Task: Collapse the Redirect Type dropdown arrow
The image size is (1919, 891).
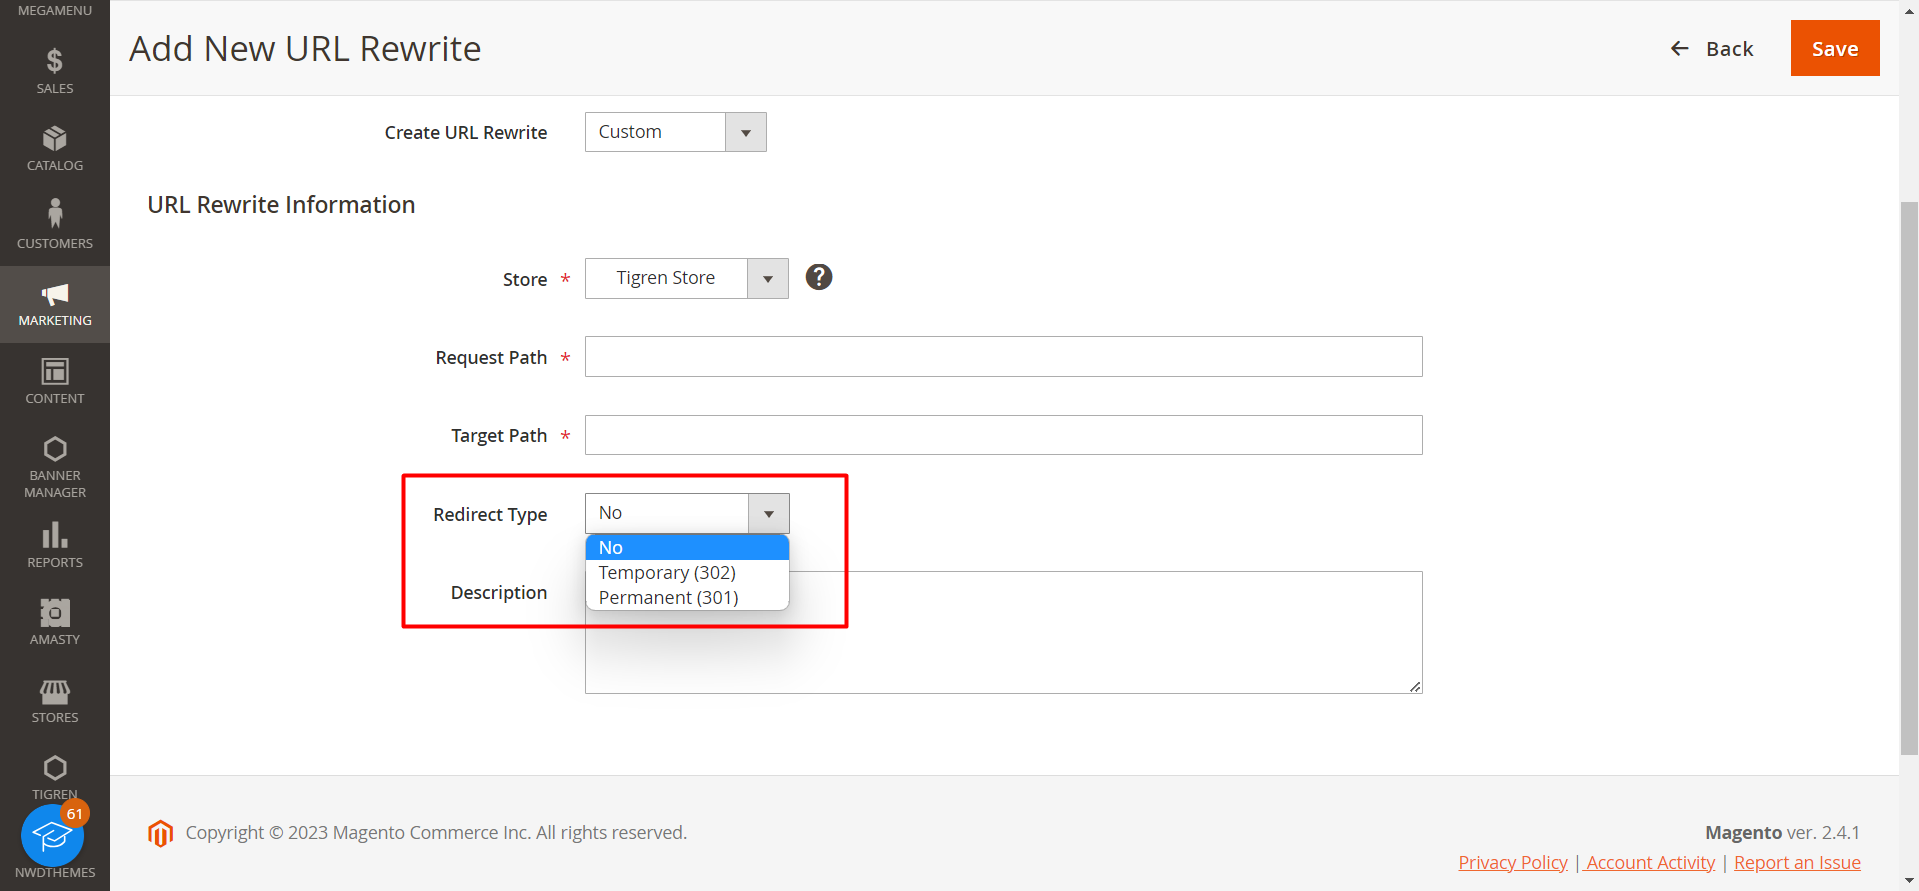Action: tap(768, 514)
